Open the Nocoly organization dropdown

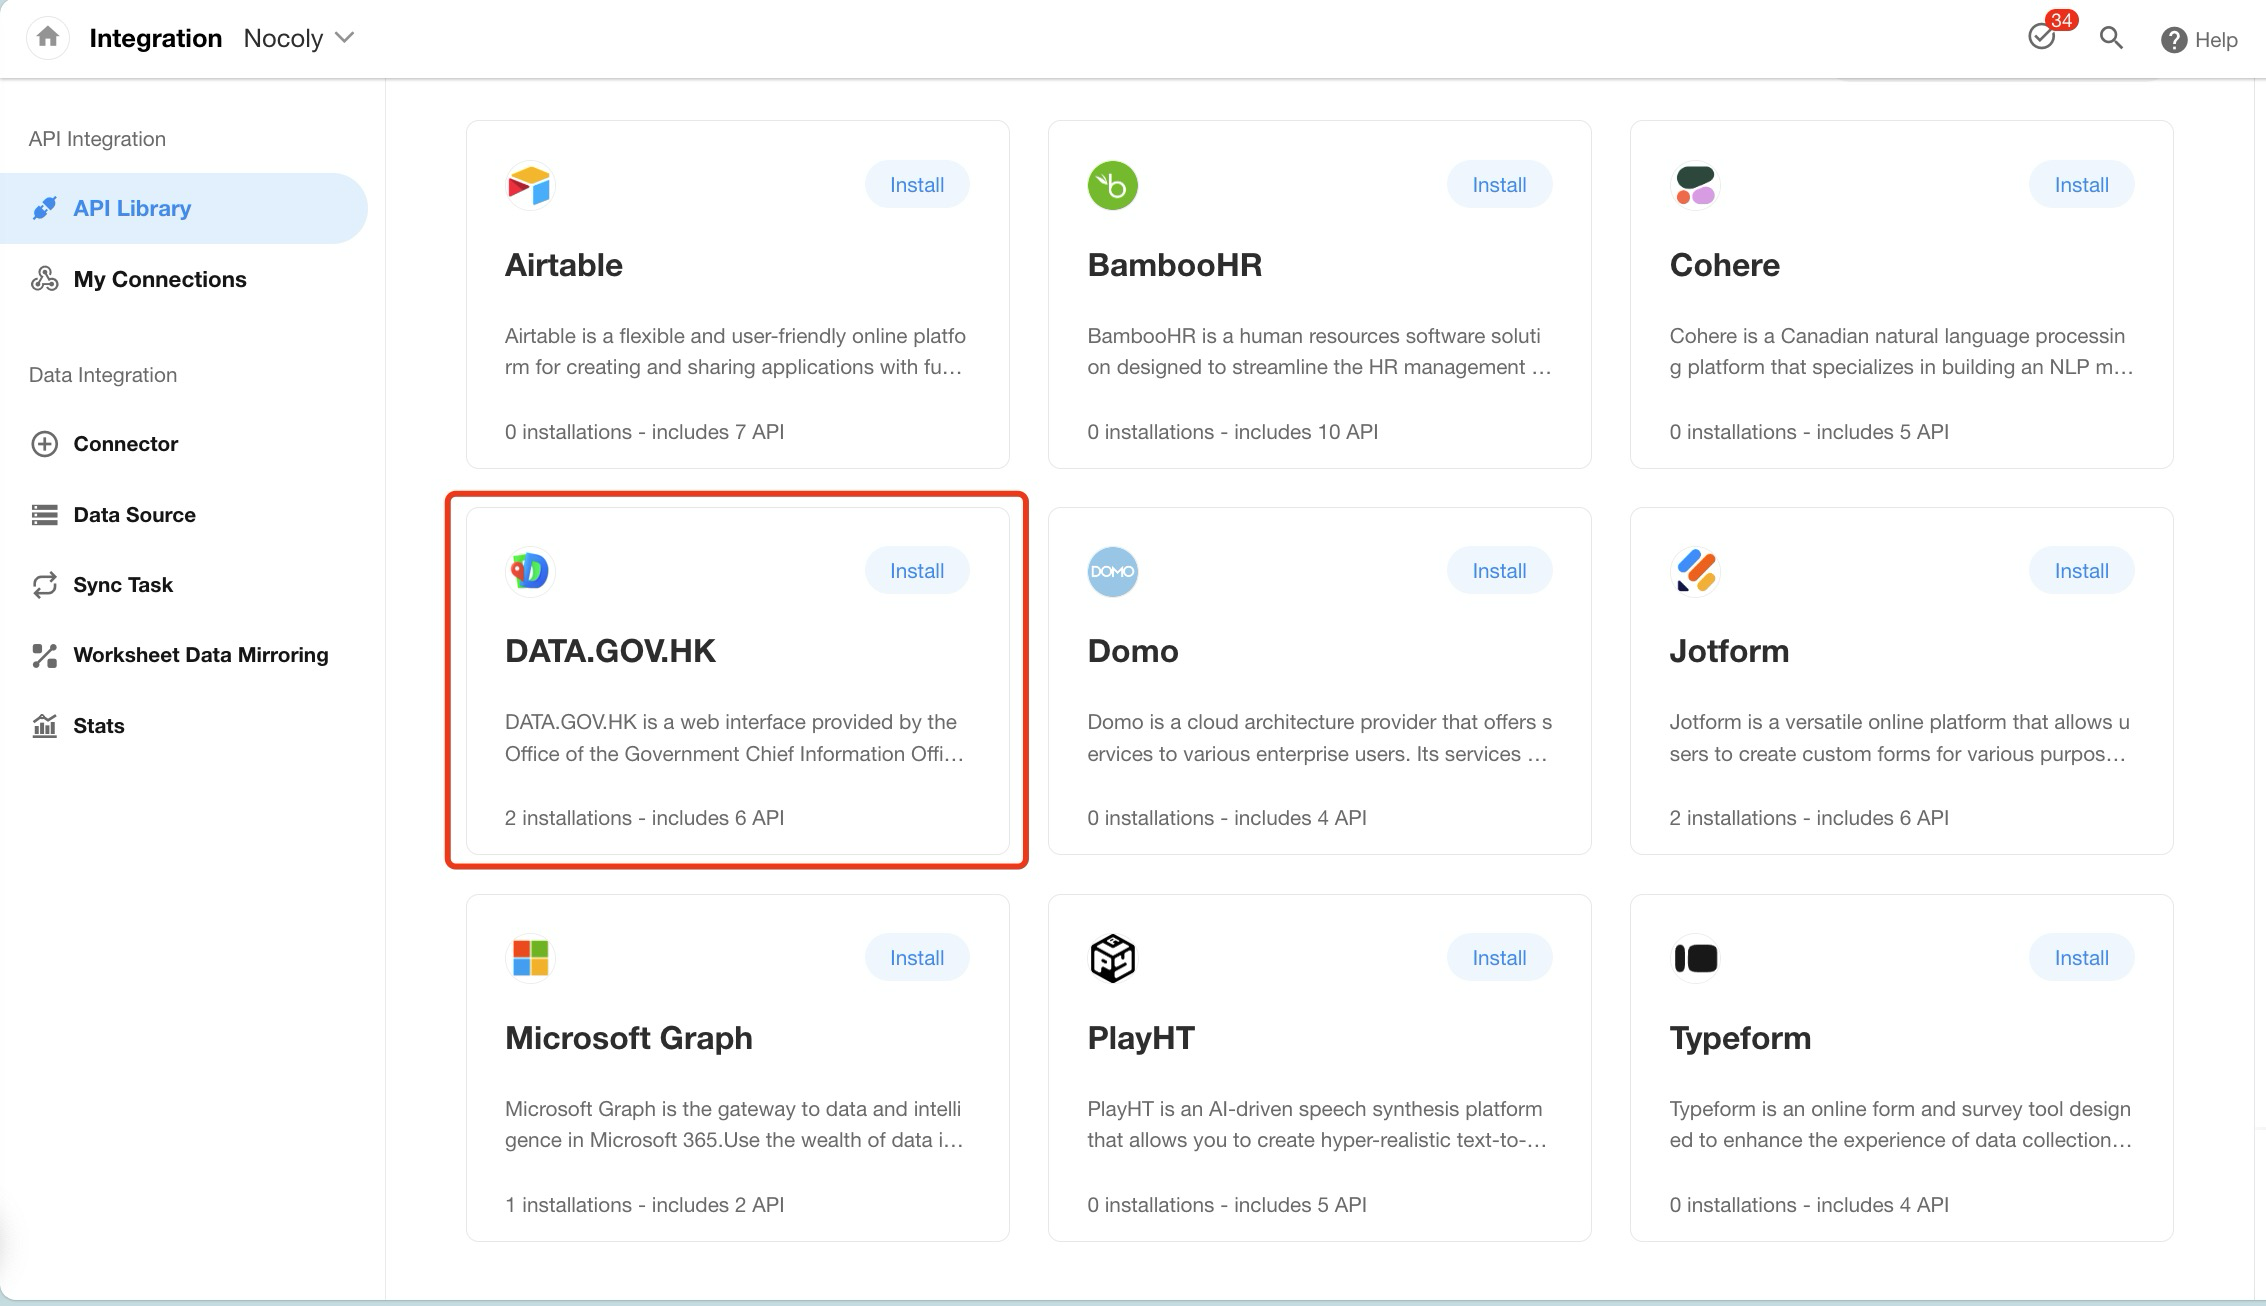[x=299, y=38]
